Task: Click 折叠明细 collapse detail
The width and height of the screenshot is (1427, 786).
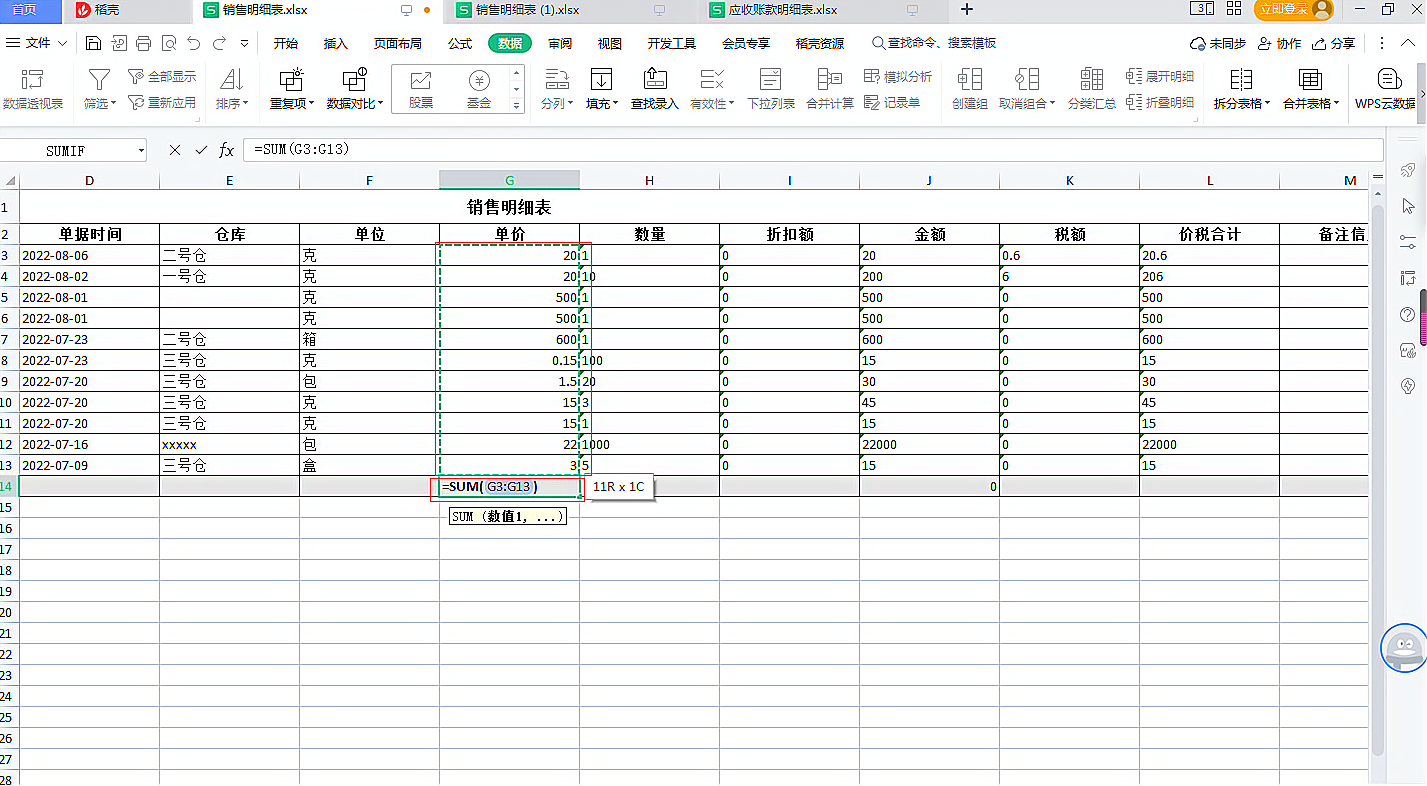Action: click(x=1160, y=102)
